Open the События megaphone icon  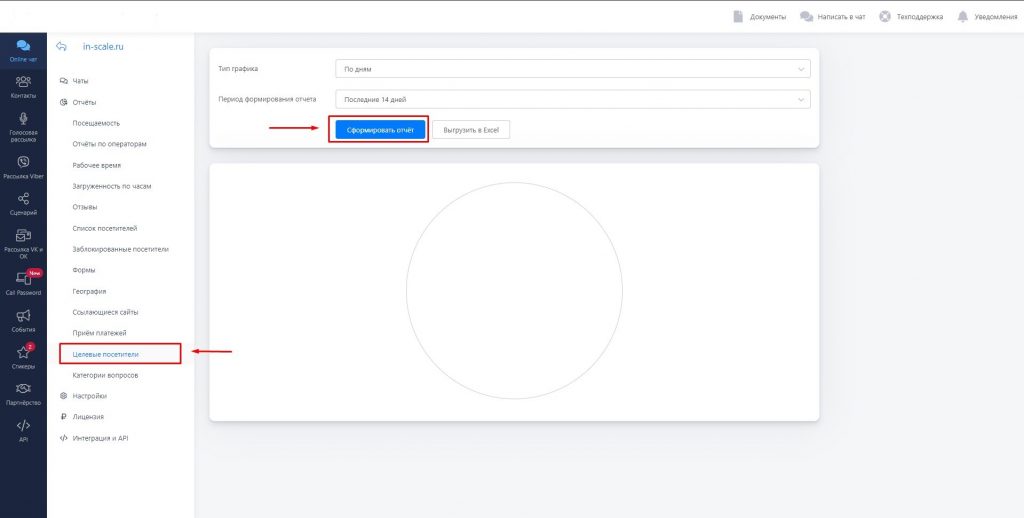pyautogui.click(x=23, y=316)
